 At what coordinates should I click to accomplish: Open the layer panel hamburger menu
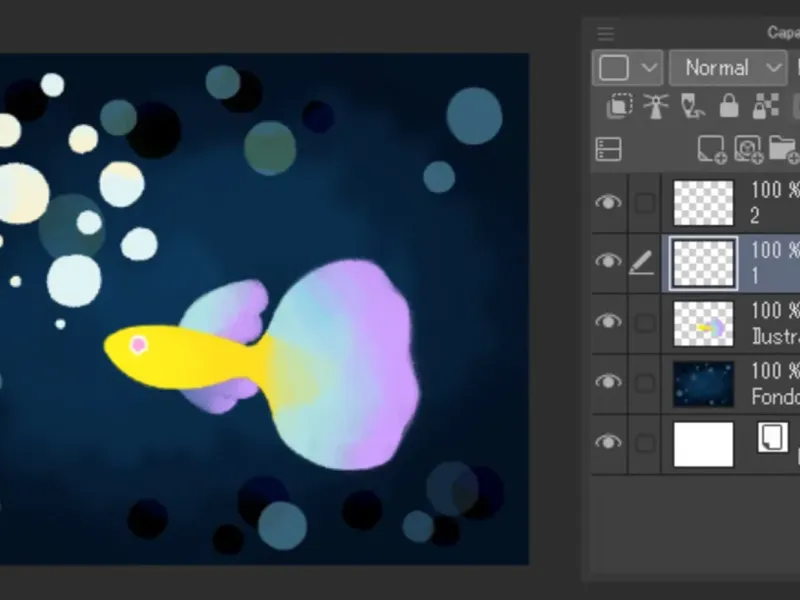[x=606, y=34]
